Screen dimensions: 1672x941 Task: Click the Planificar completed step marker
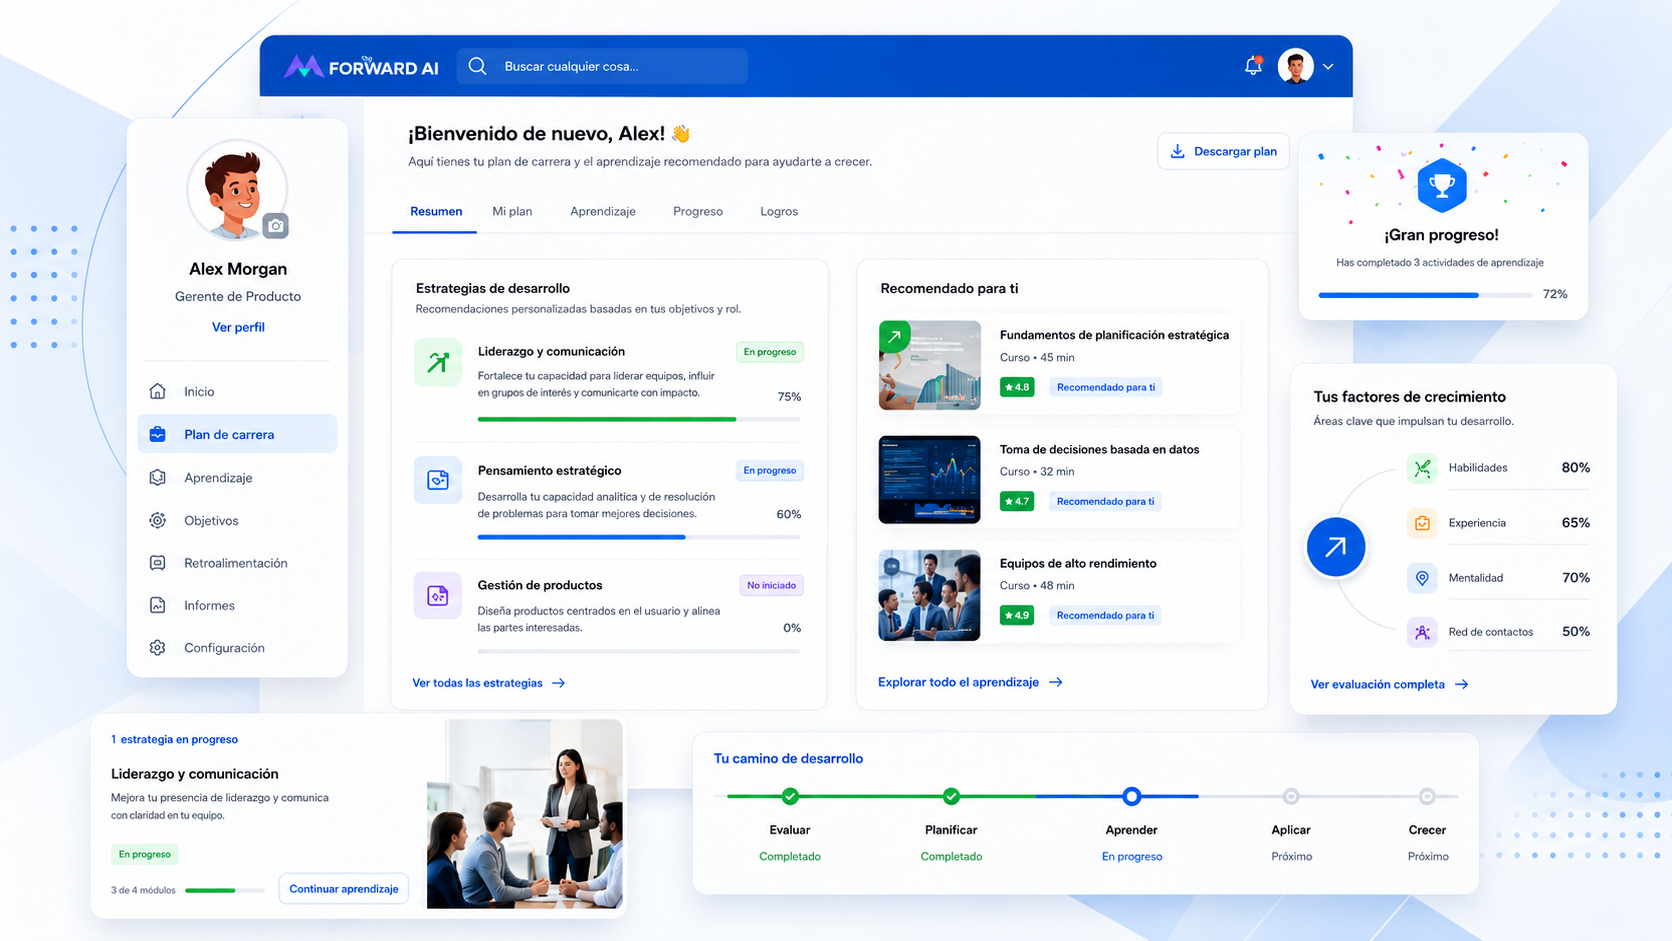tap(951, 796)
